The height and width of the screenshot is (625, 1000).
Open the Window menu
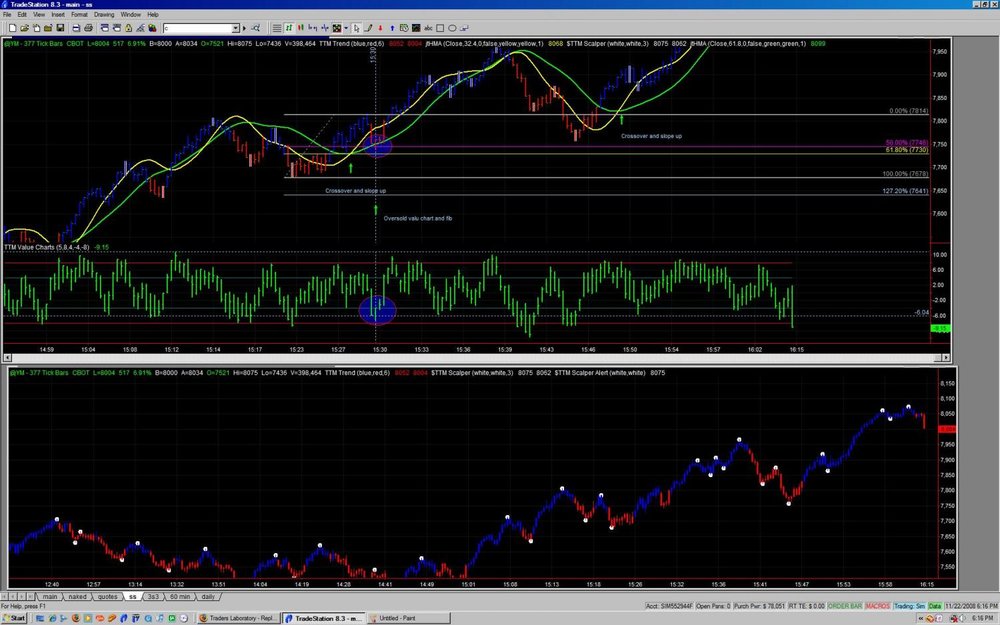point(131,14)
